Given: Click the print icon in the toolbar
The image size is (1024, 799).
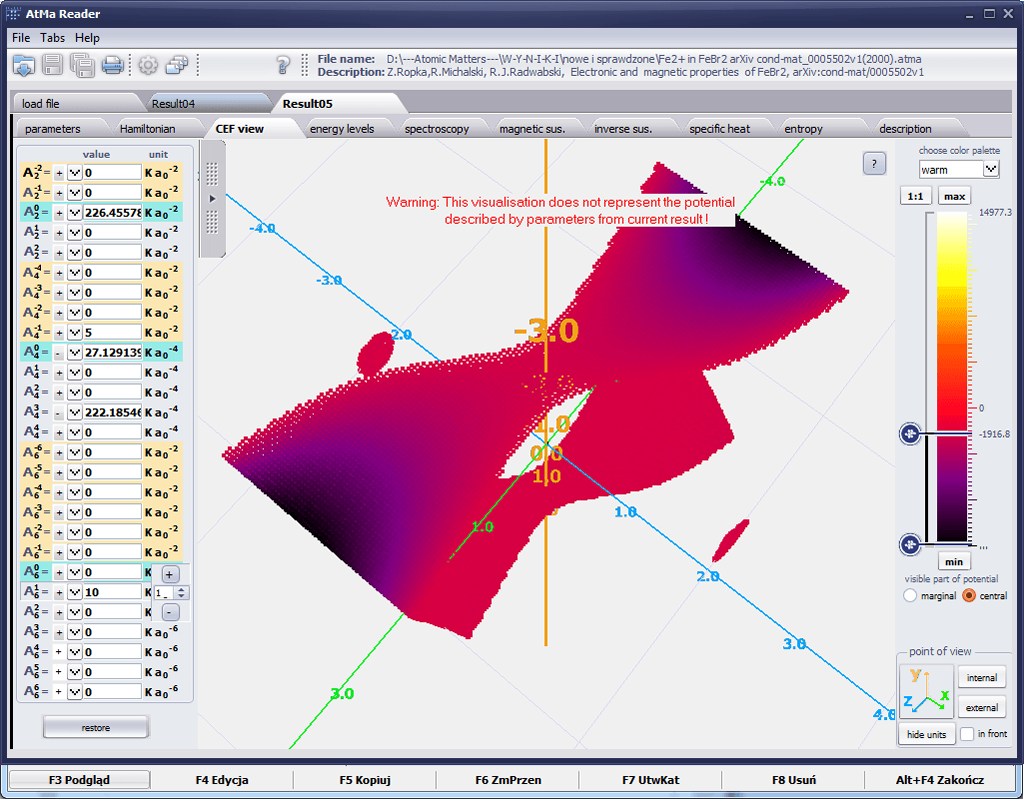Looking at the screenshot, I should click(x=112, y=66).
